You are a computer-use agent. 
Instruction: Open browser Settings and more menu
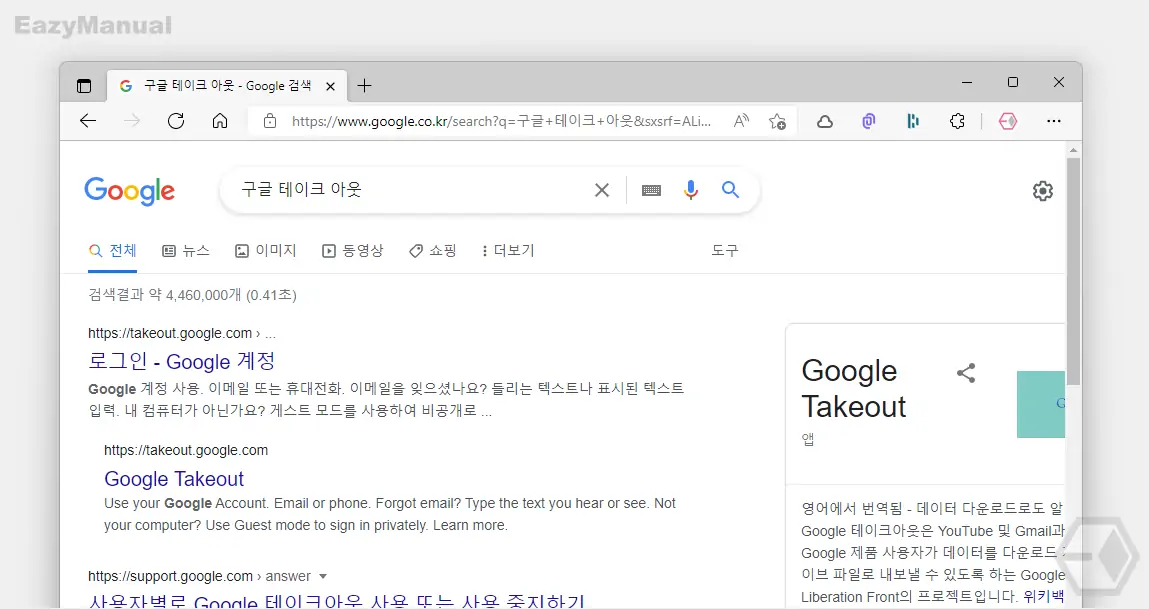1054,121
